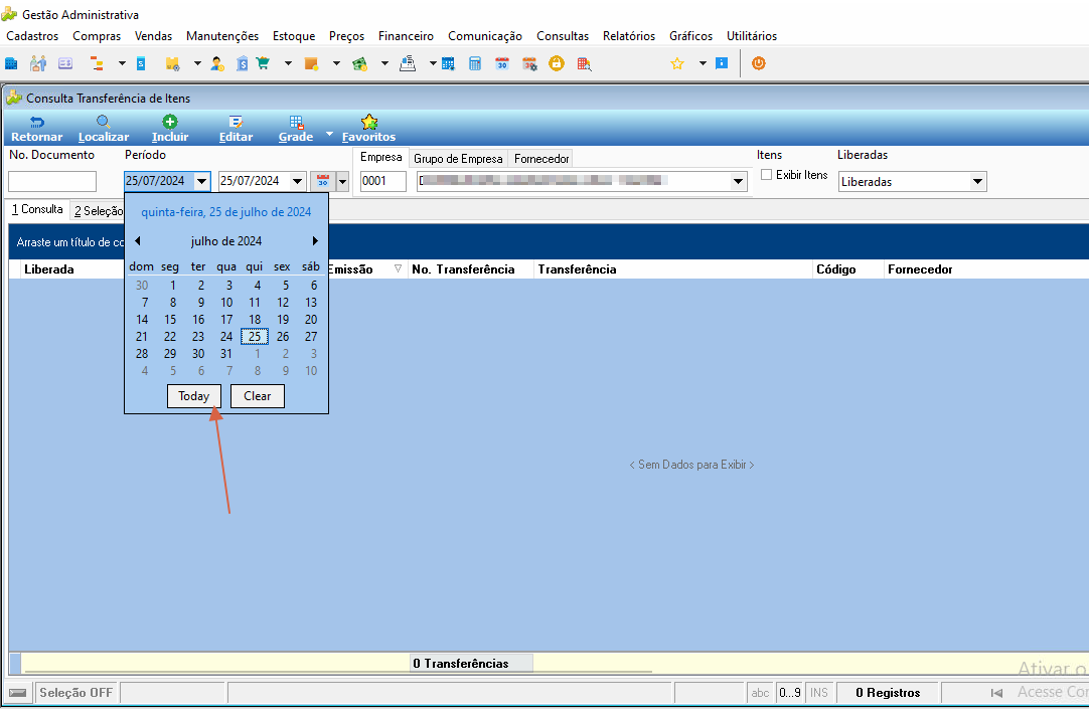Viewport: 1090px width, 709px height.
Task: Select day 18 in the July calendar
Action: click(x=254, y=320)
